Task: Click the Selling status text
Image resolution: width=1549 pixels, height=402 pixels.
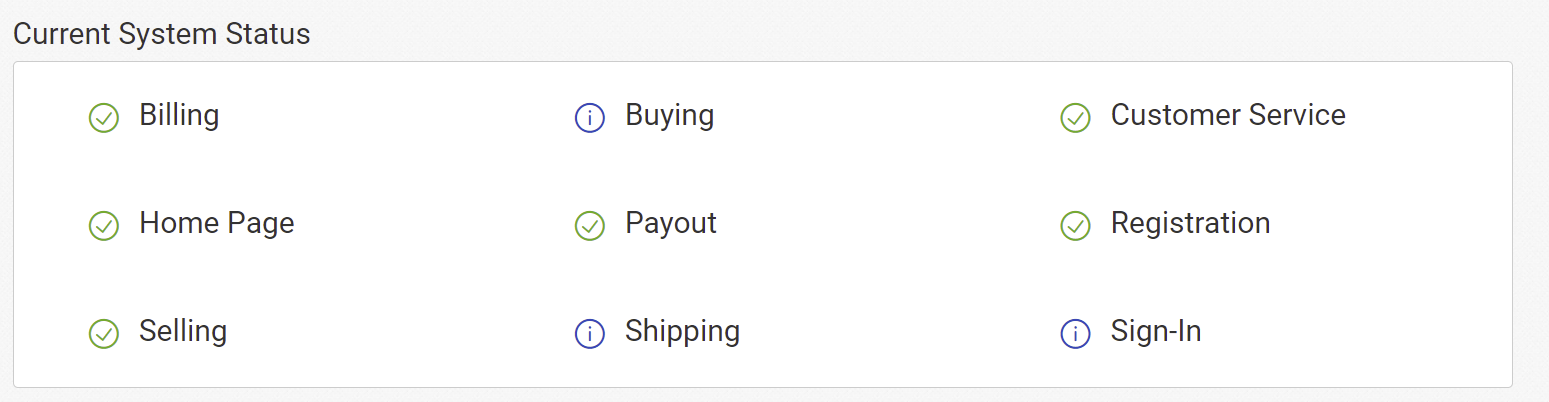Action: pyautogui.click(x=183, y=331)
